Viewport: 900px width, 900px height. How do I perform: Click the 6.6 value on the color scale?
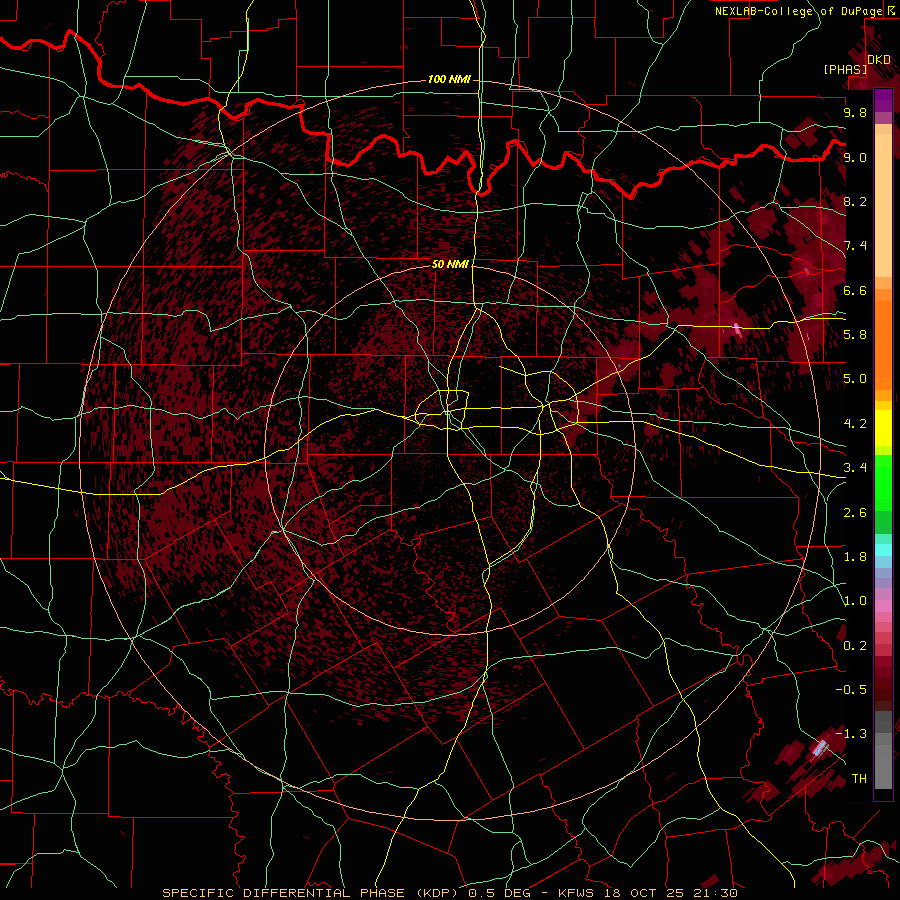tap(855, 290)
